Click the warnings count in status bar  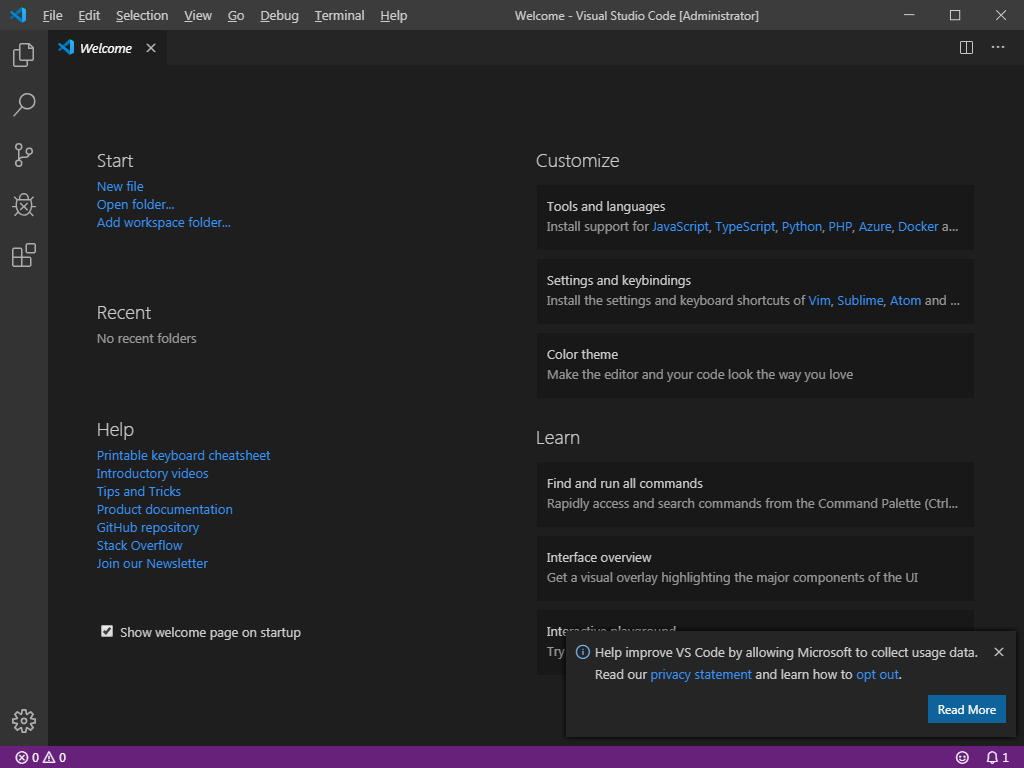[55, 758]
